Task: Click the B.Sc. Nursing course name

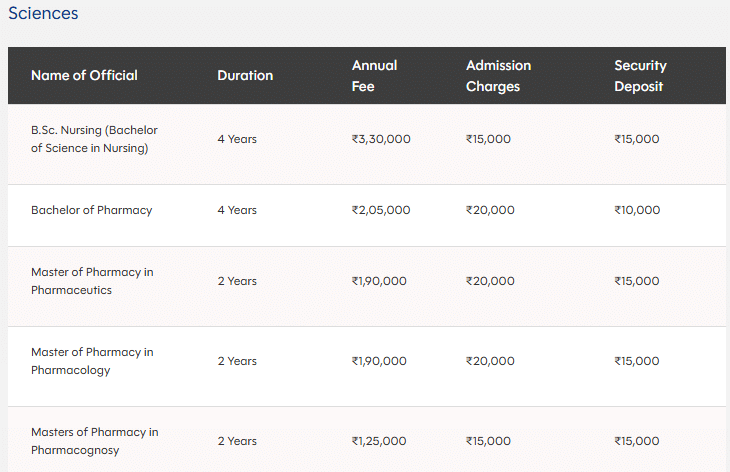Action: point(94,139)
